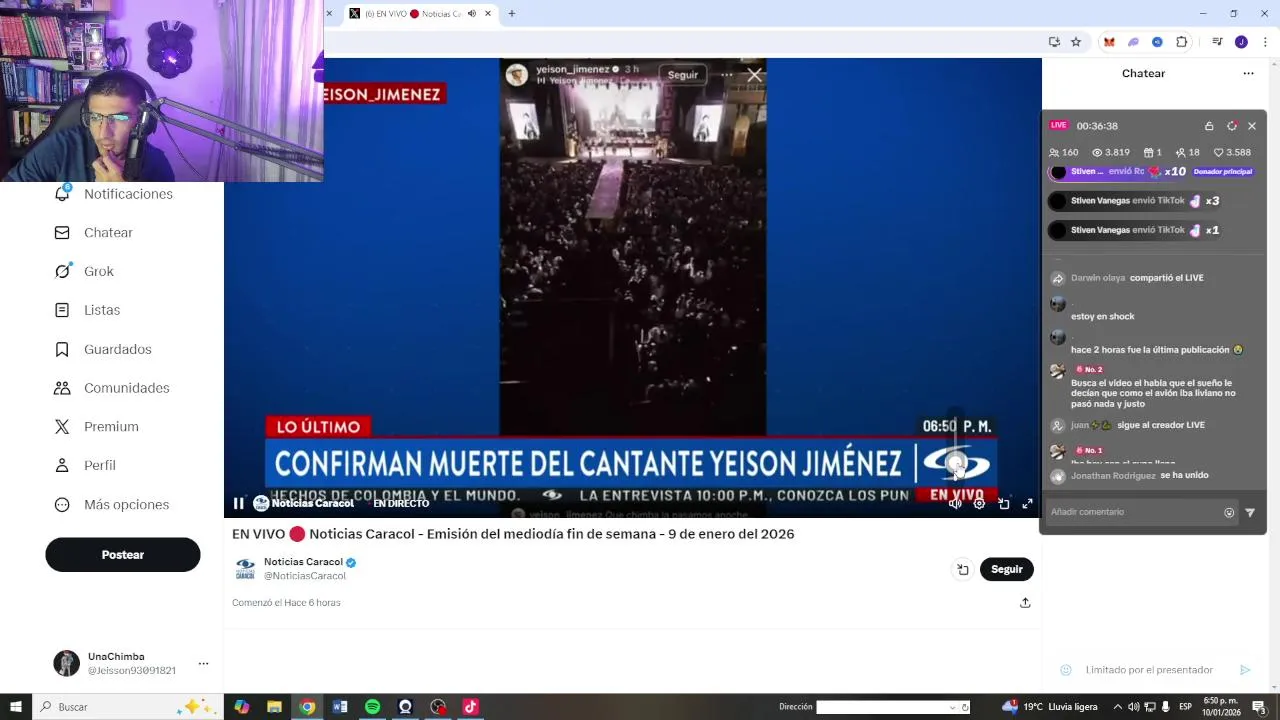Image resolution: width=1280 pixels, height=720 pixels.
Task: Open the Windows Start menu
Action: [16, 707]
